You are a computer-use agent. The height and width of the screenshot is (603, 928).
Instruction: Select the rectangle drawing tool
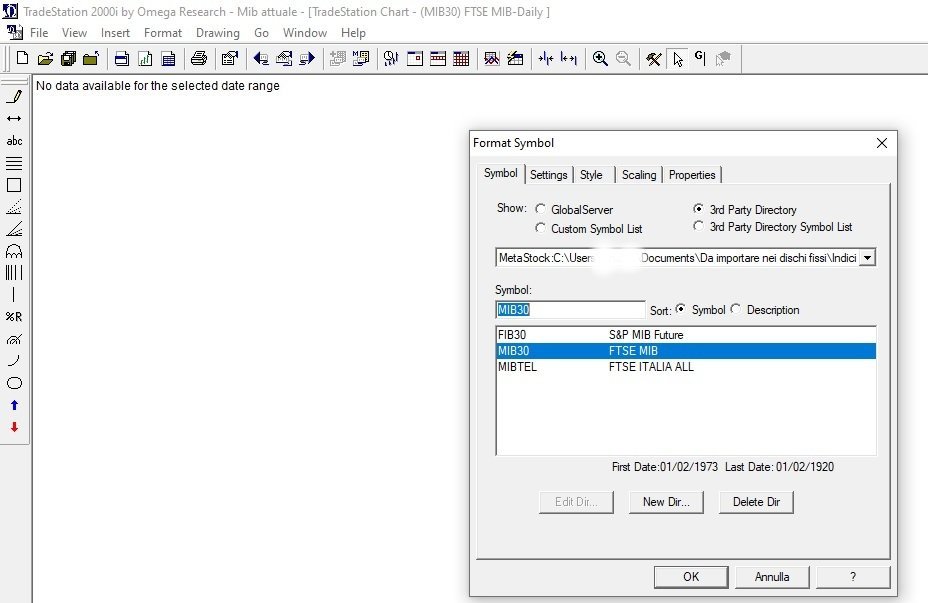pyautogui.click(x=14, y=185)
